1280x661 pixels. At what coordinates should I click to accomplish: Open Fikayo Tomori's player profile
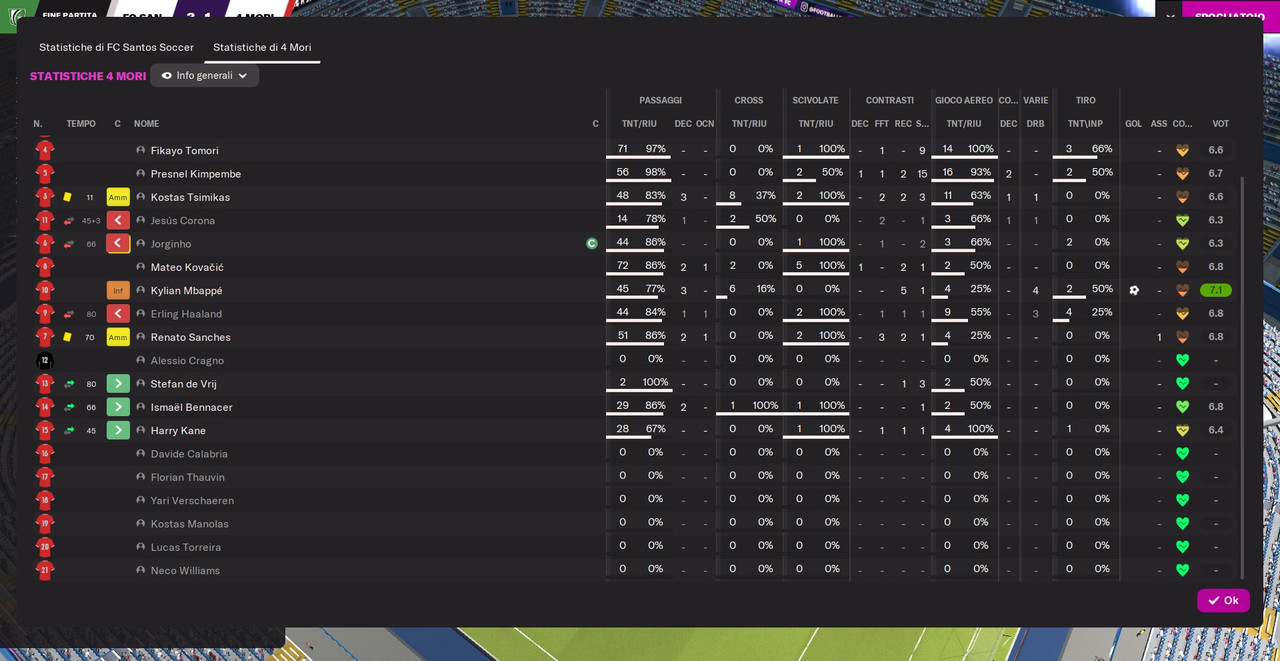click(x=184, y=151)
